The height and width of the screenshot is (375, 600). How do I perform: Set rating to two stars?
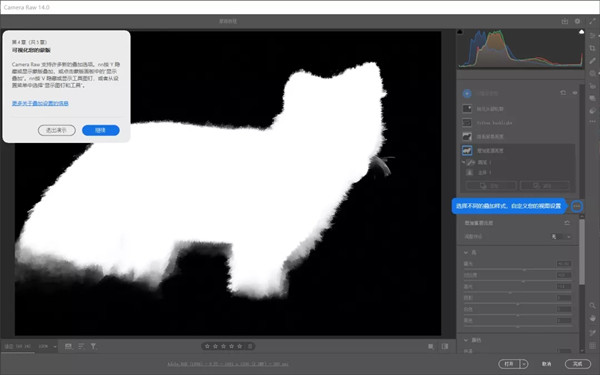coord(215,346)
